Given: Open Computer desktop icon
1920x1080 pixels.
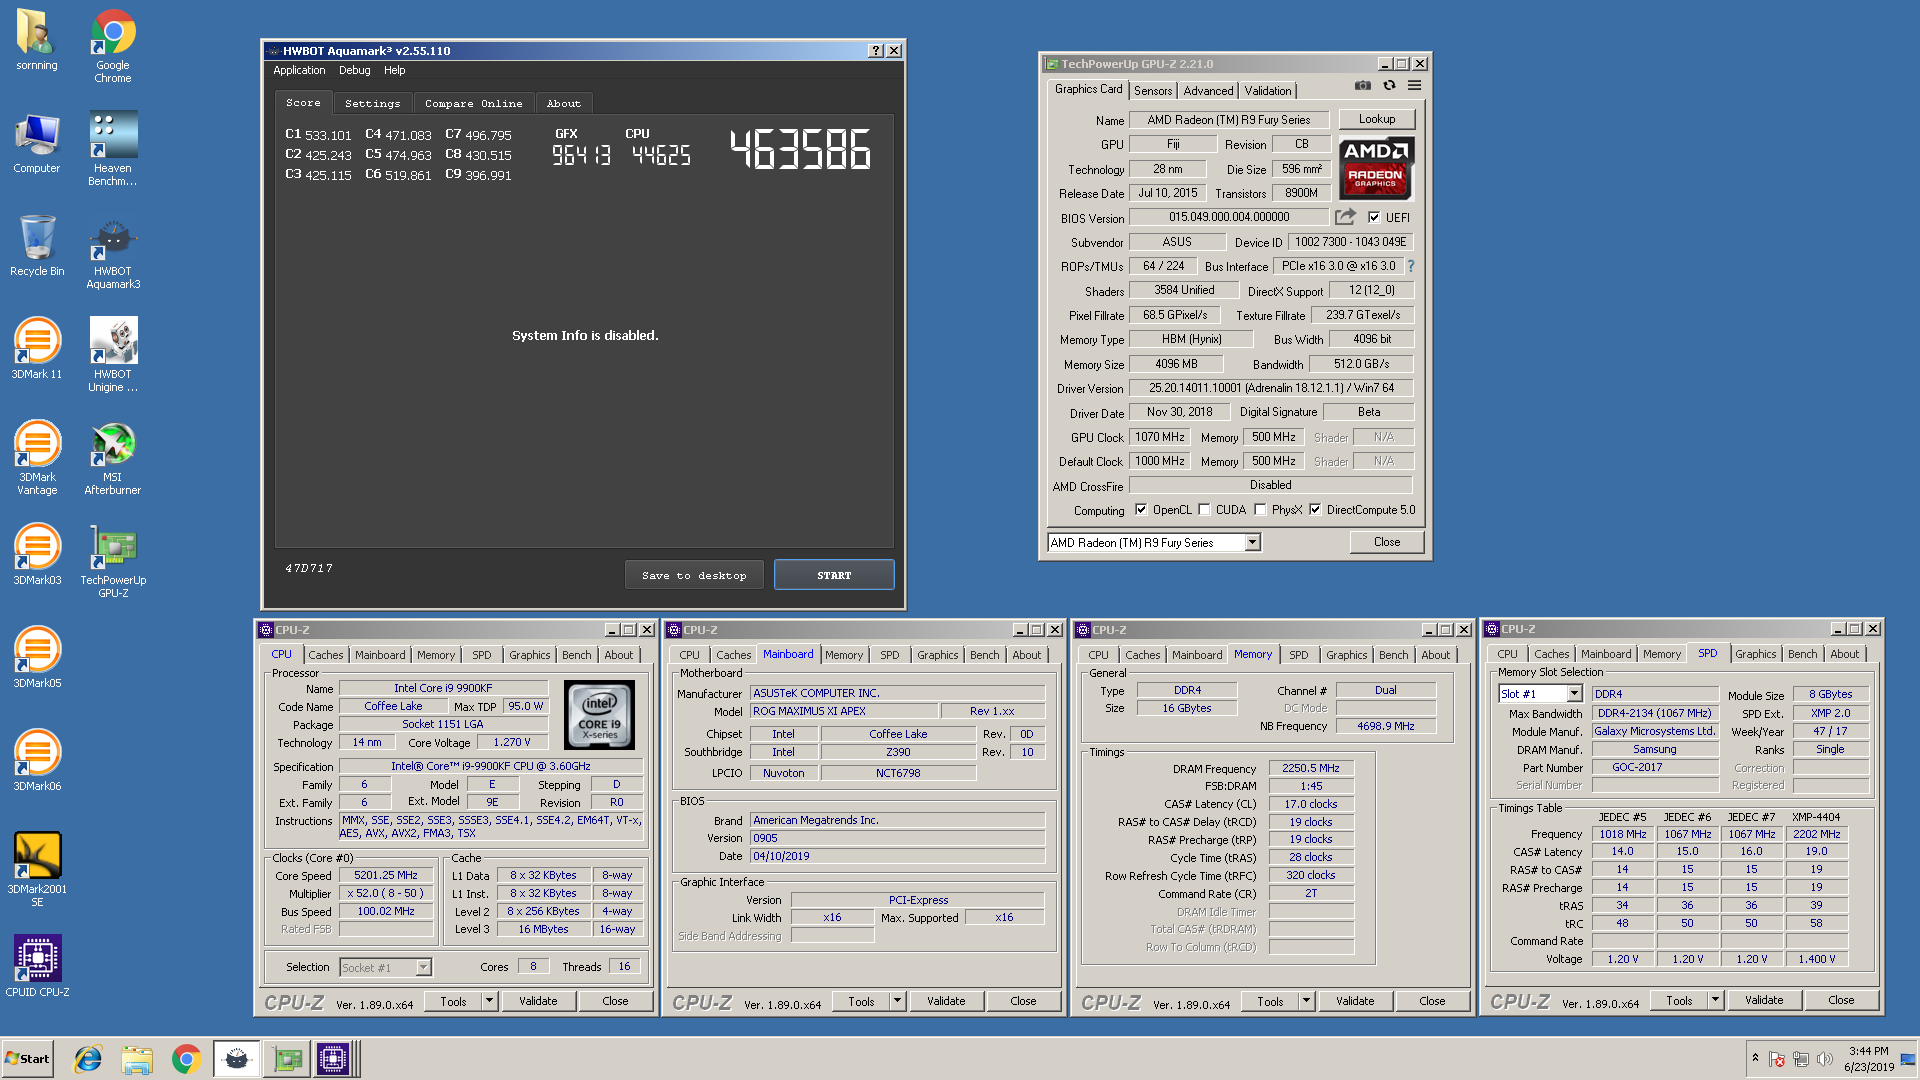Looking at the screenshot, I should 36,143.
